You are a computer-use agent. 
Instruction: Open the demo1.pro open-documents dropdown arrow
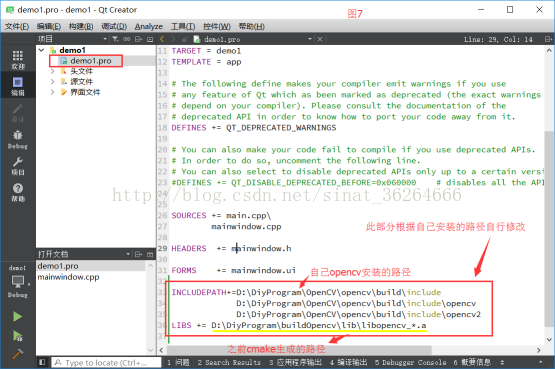[x=310, y=39]
